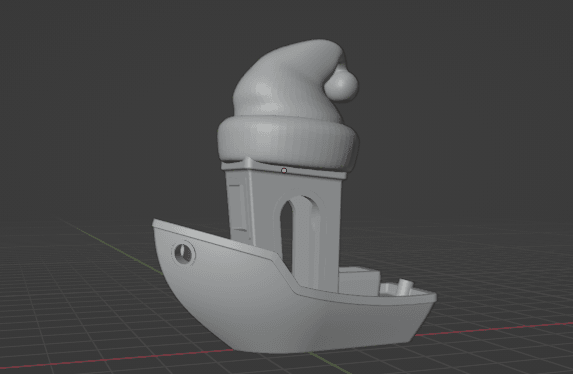This screenshot has width=573, height=374.
Task: Click the rectangular box on the rear deck
Action: (x=359, y=282)
